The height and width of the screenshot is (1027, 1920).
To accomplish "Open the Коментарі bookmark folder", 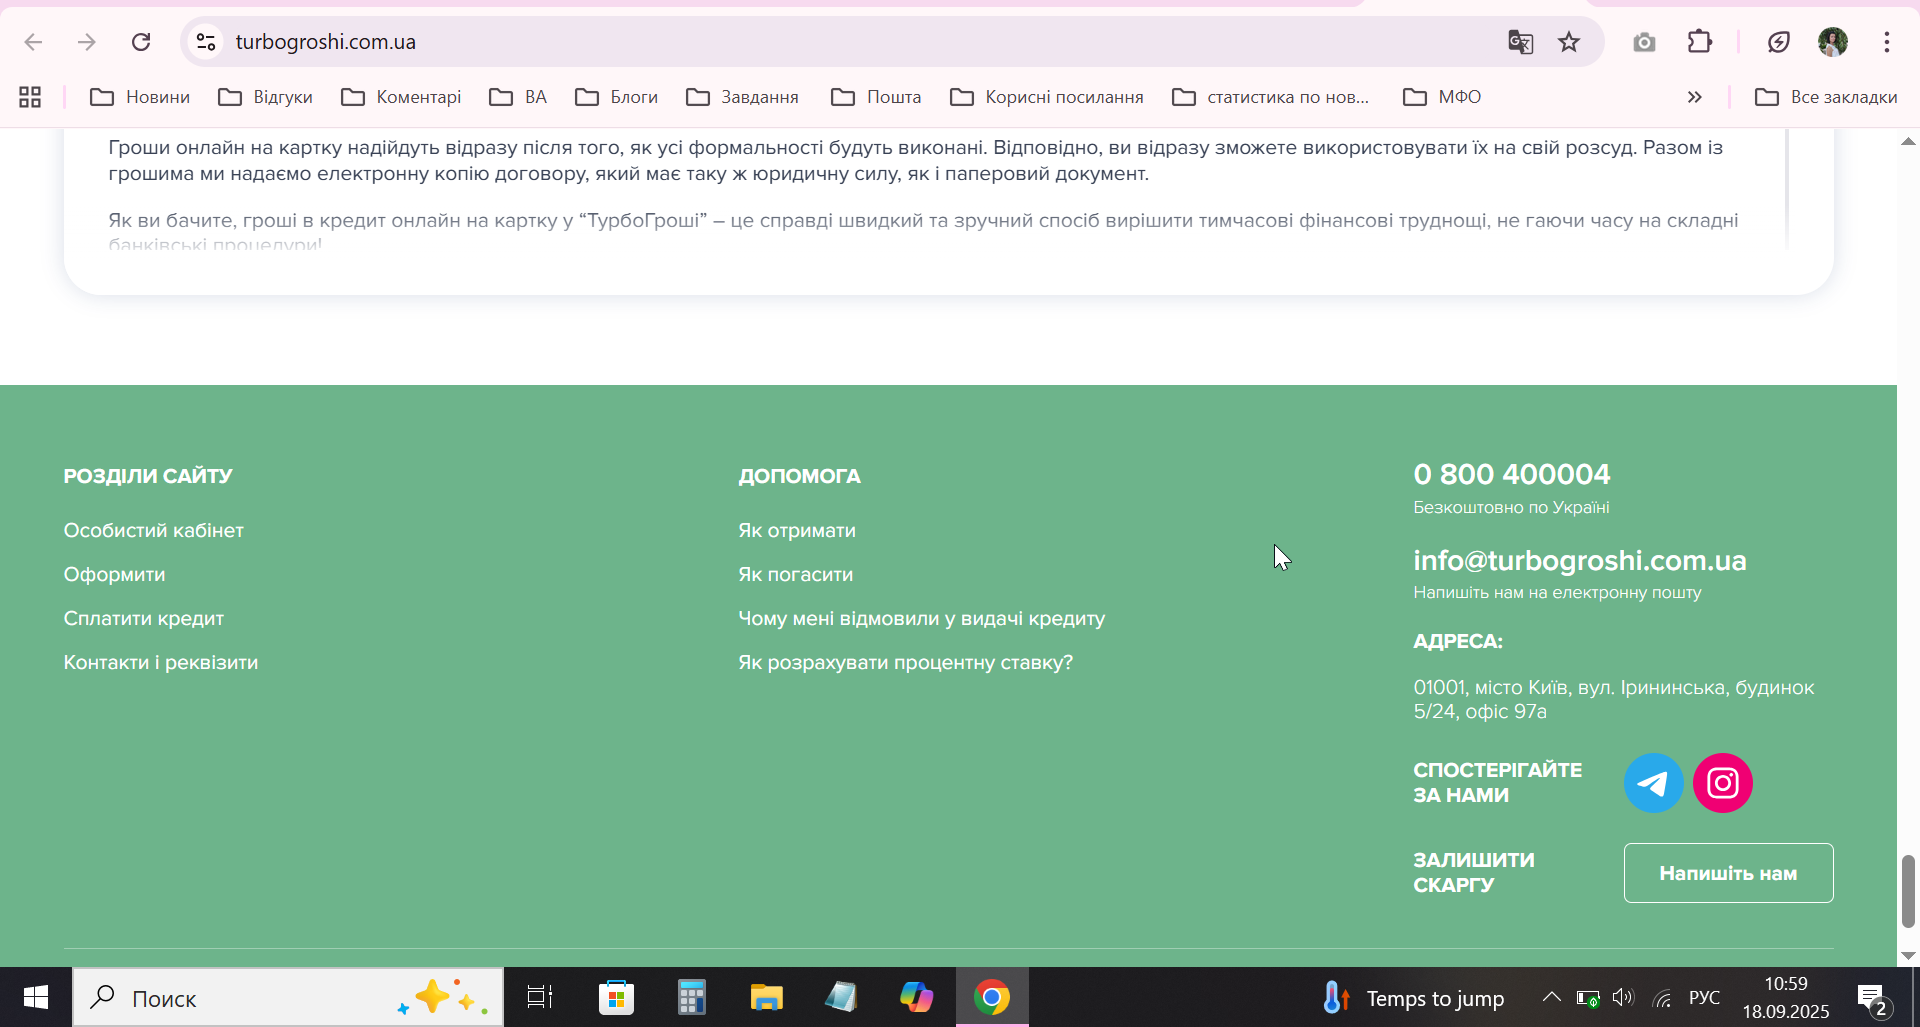I will click(x=401, y=97).
